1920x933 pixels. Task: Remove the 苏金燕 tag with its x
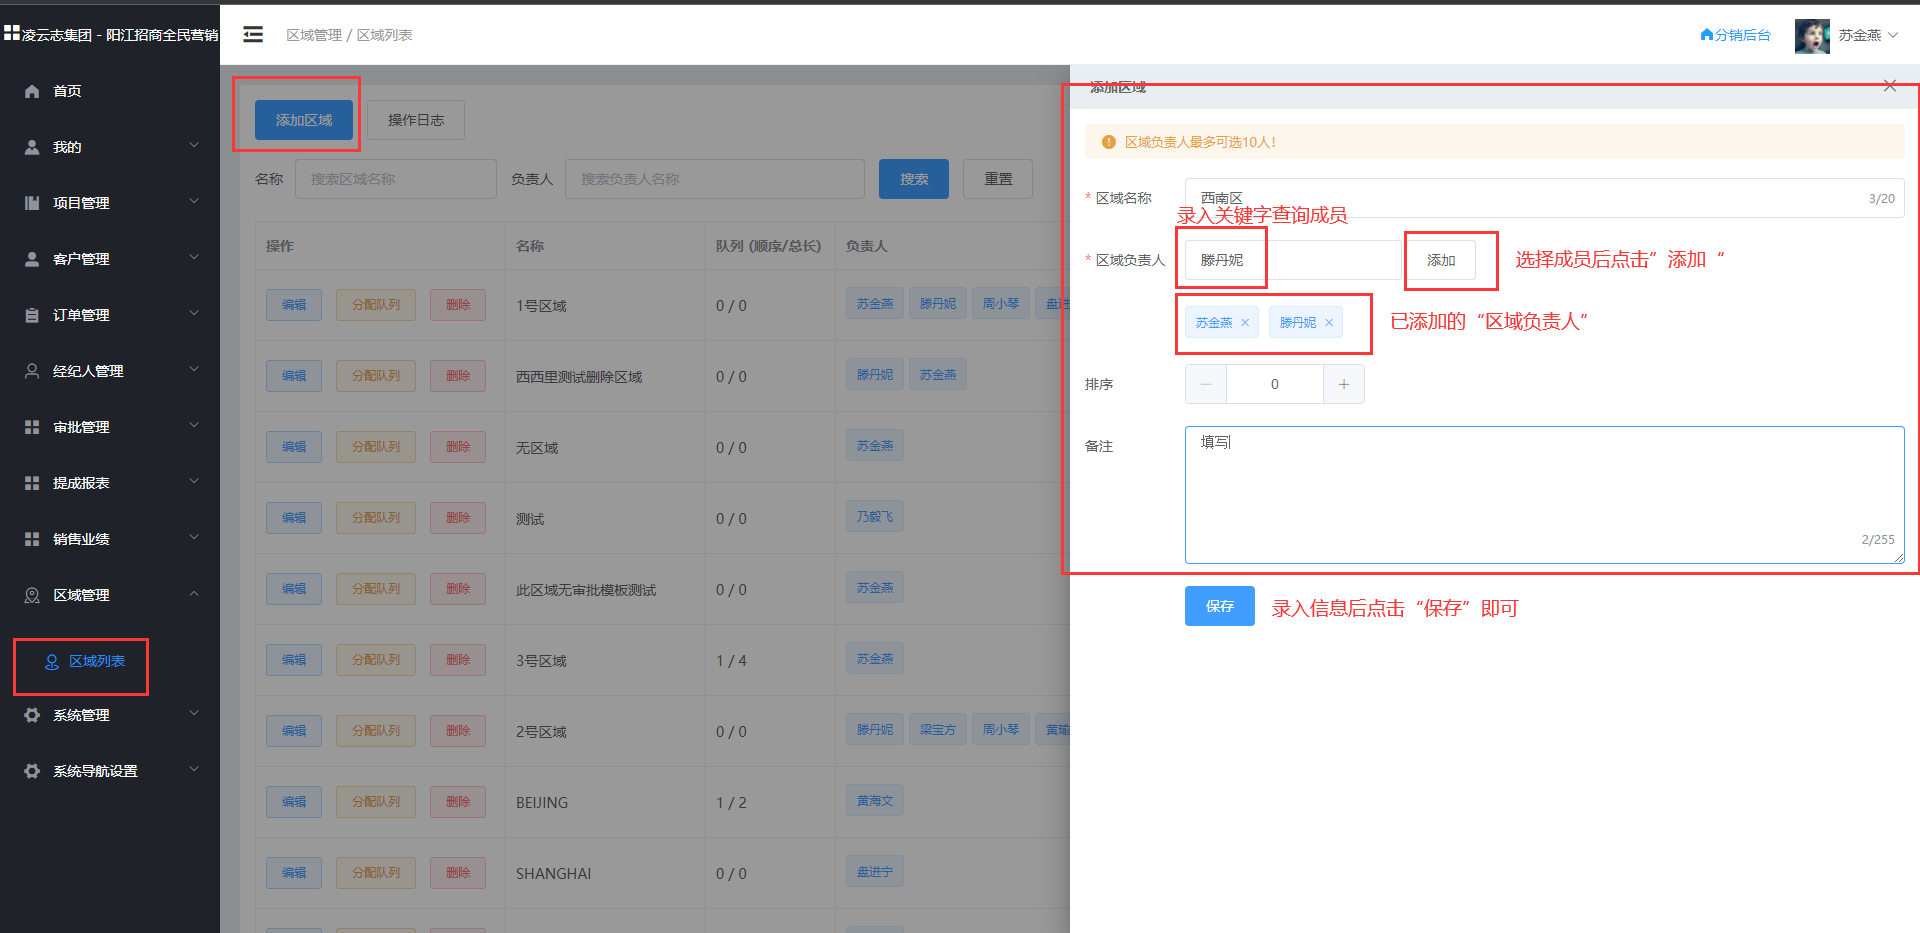pos(1245,322)
